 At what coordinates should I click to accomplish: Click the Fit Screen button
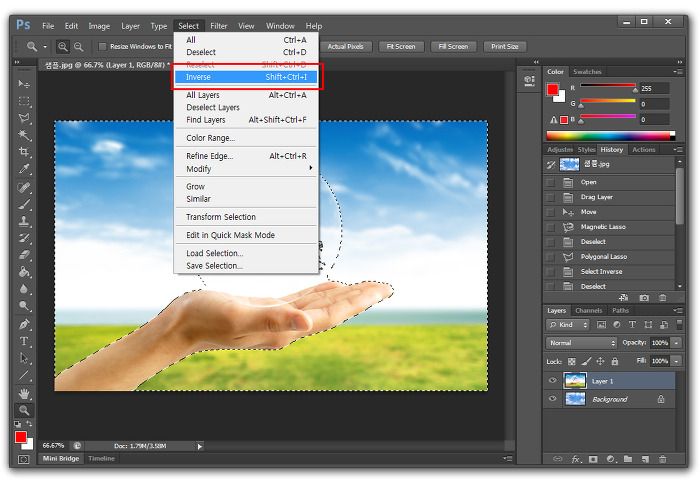click(401, 46)
